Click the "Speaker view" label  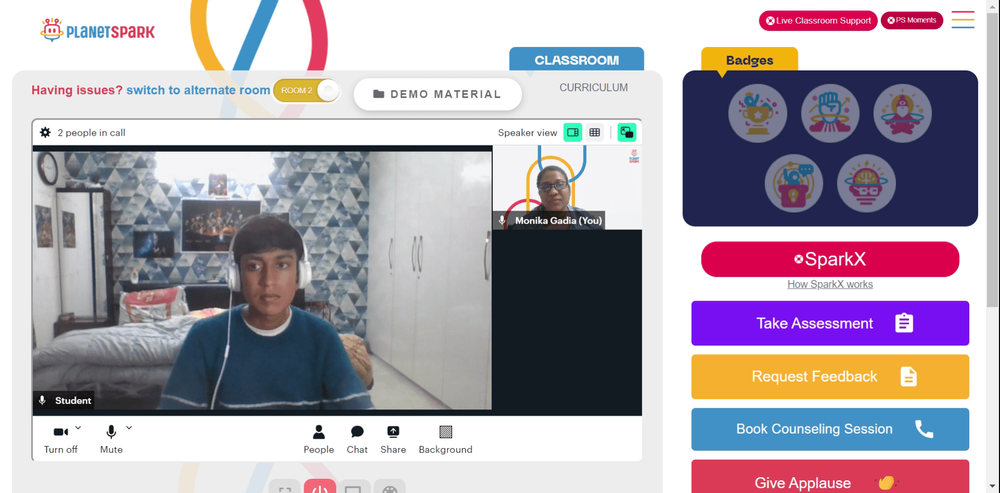[527, 133]
